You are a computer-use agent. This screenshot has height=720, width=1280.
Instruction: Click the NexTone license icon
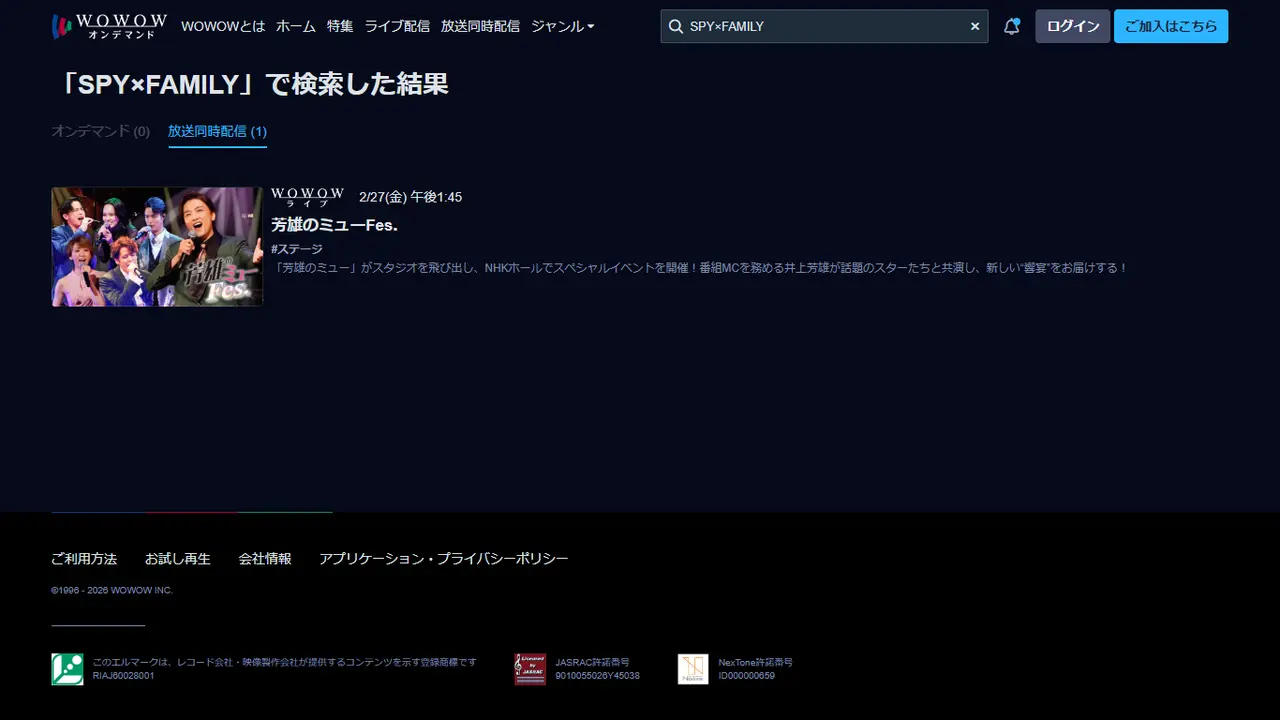point(693,669)
